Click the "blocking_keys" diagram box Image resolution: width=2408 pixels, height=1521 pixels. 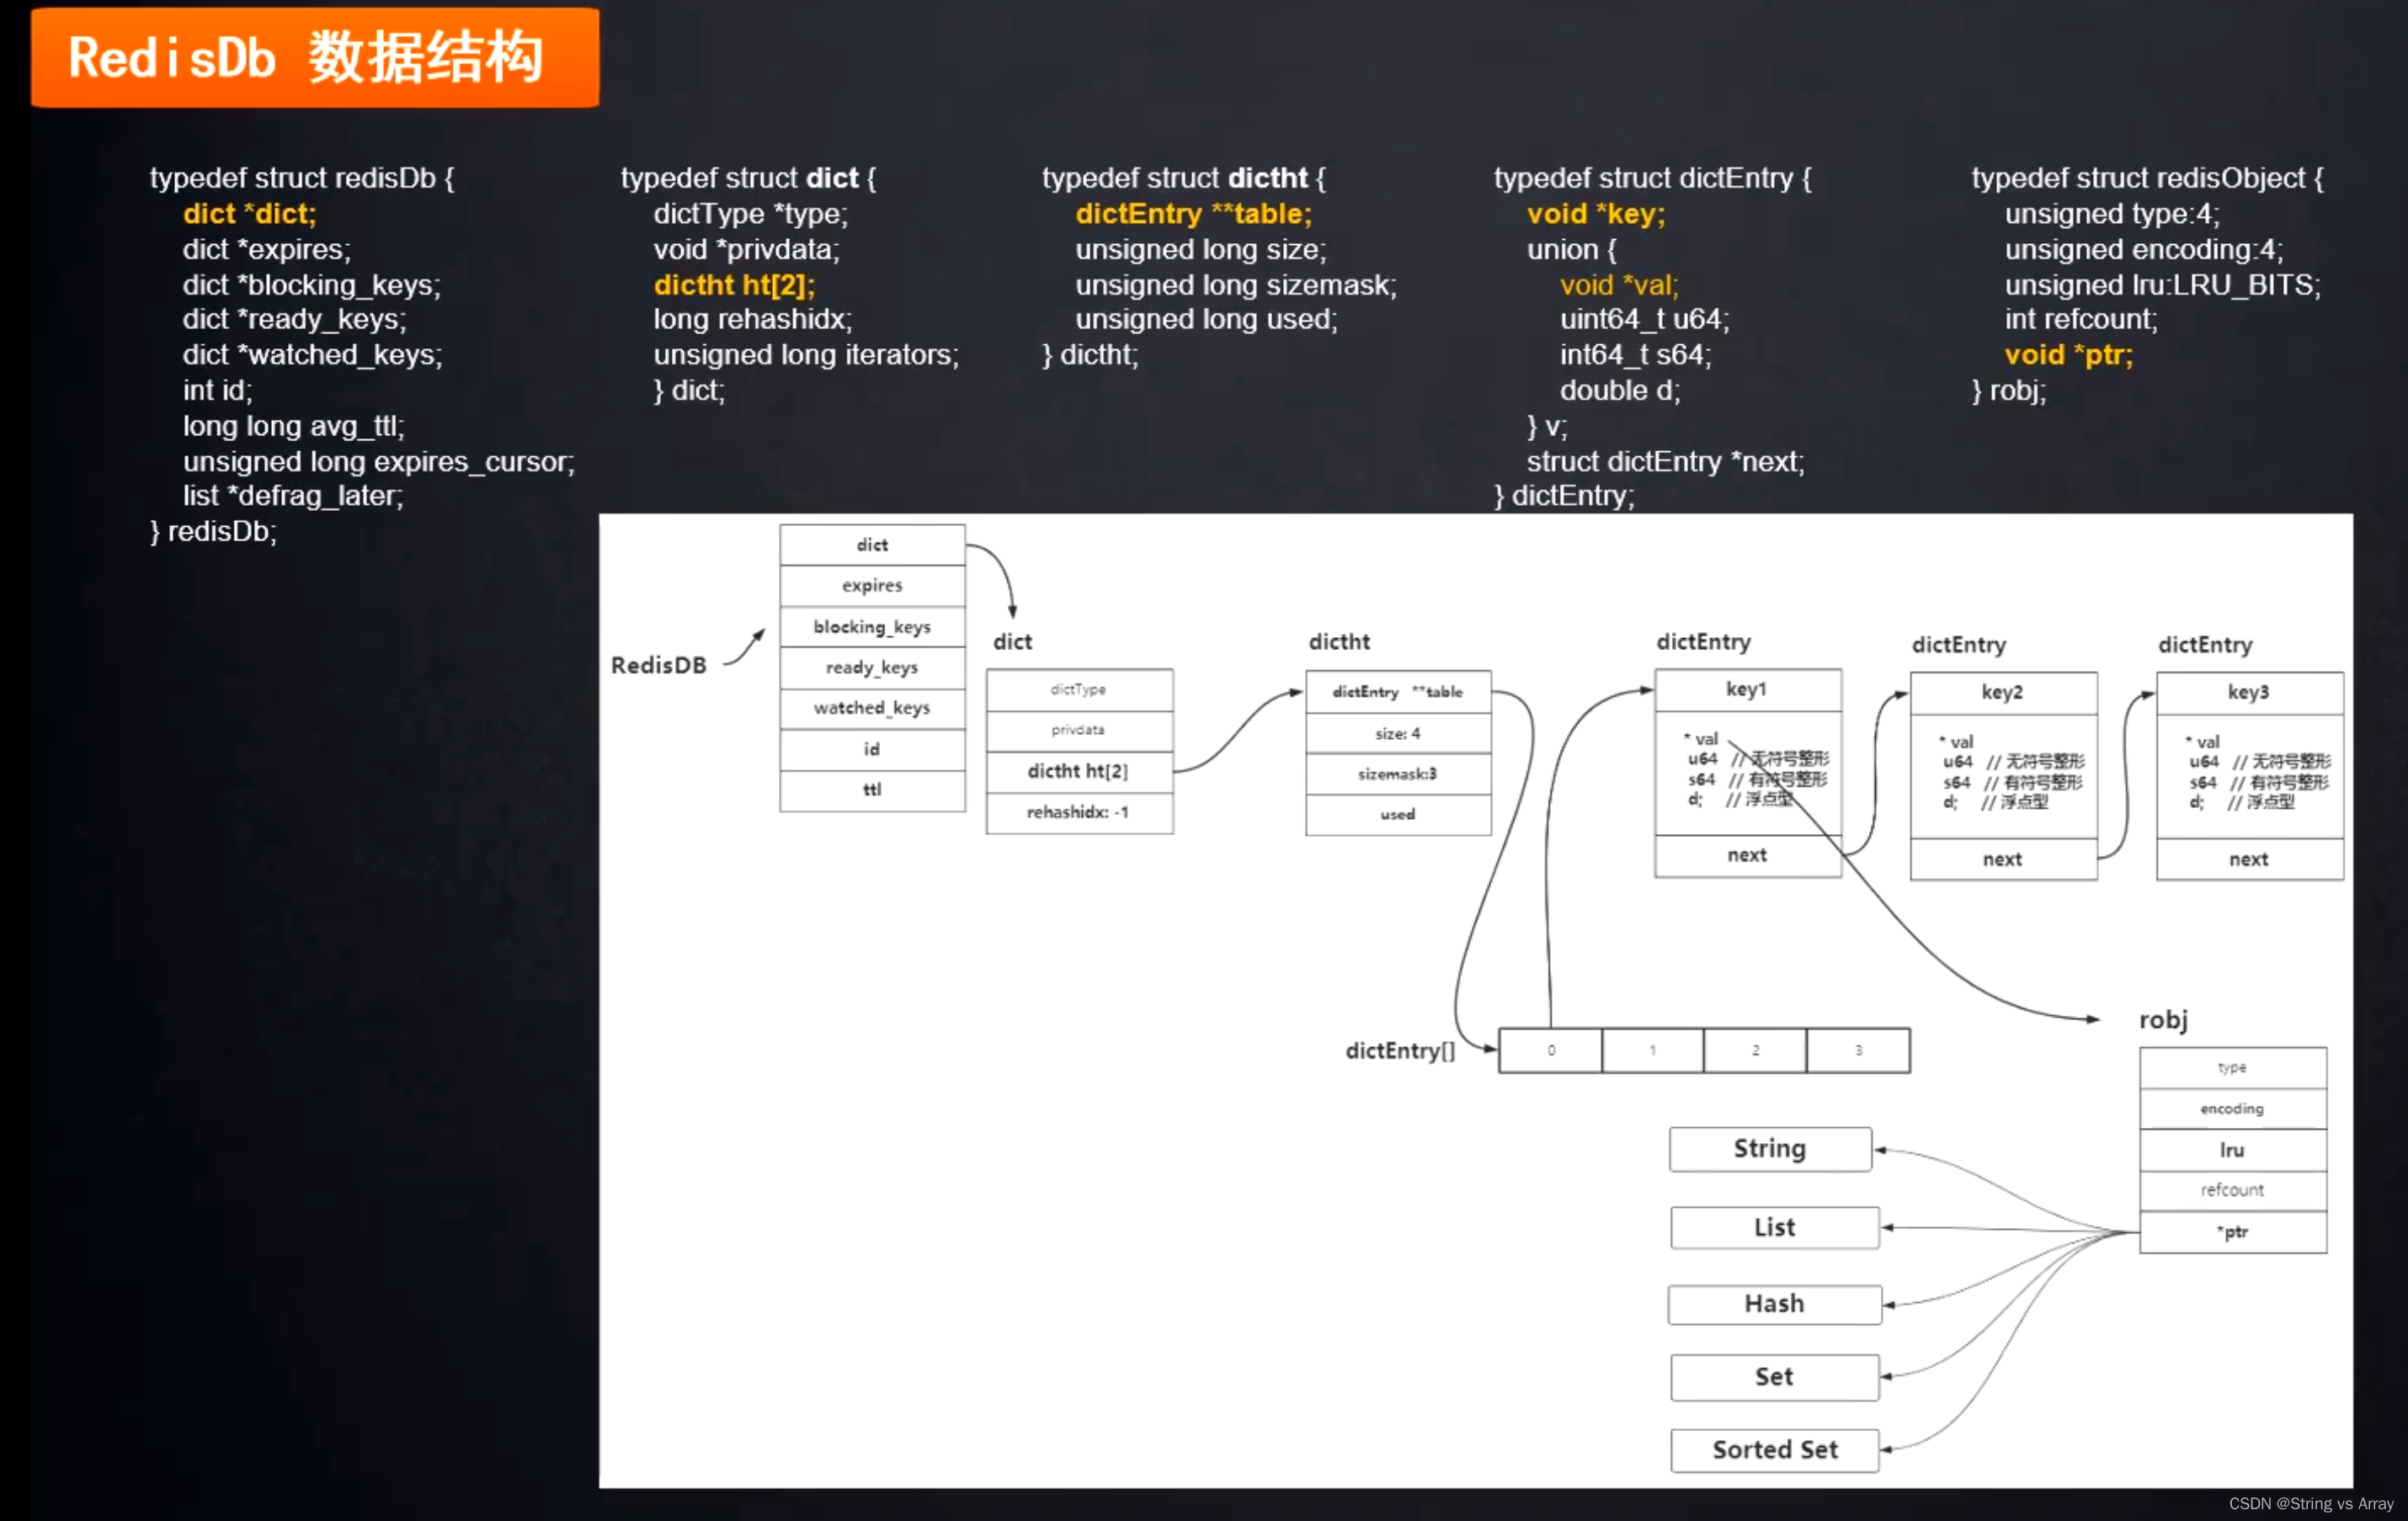pos(872,627)
